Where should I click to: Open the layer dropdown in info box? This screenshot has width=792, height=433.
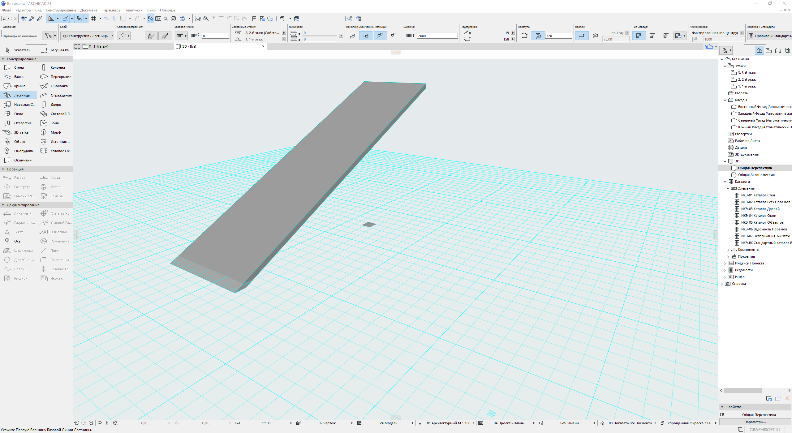(87, 36)
